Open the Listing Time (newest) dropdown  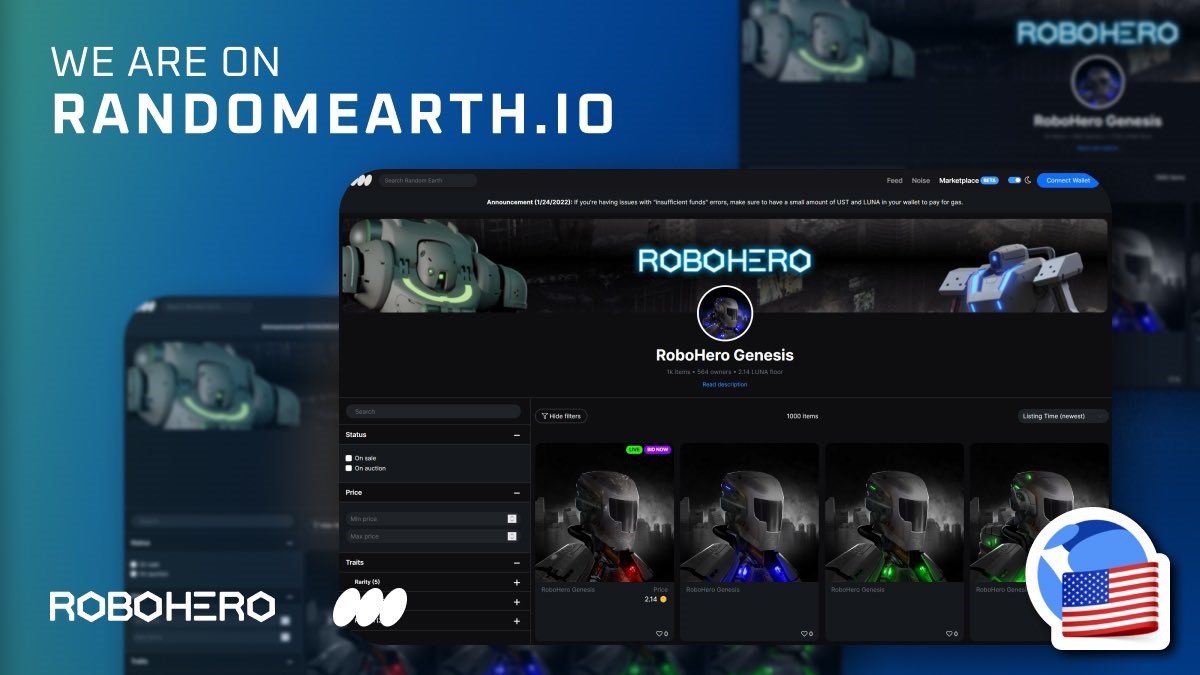point(1063,416)
